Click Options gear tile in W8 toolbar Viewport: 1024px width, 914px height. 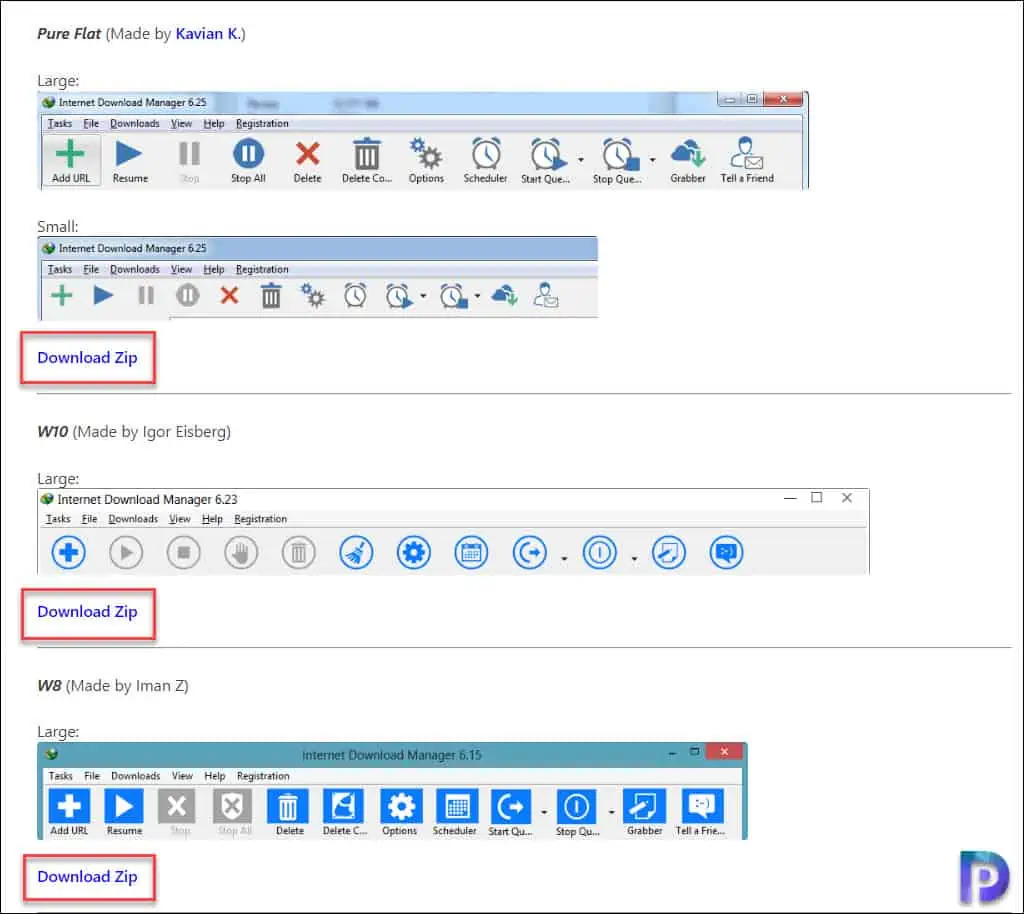tap(400, 812)
